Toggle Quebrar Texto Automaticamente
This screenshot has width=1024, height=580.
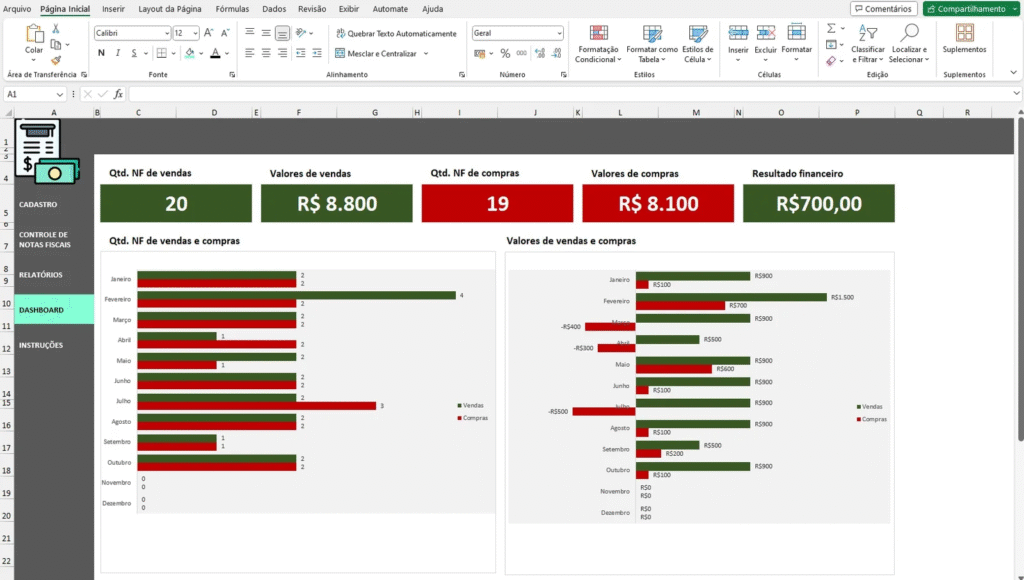point(395,33)
